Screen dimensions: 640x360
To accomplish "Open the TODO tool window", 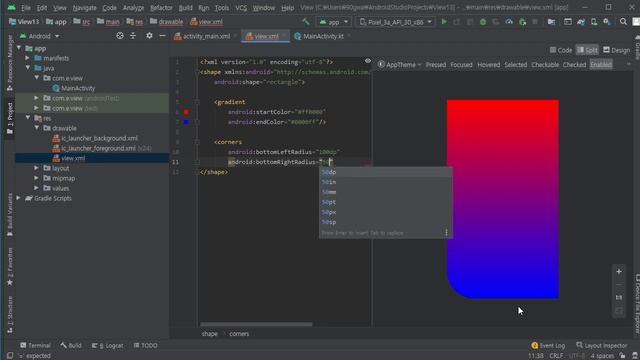I will [145, 345].
